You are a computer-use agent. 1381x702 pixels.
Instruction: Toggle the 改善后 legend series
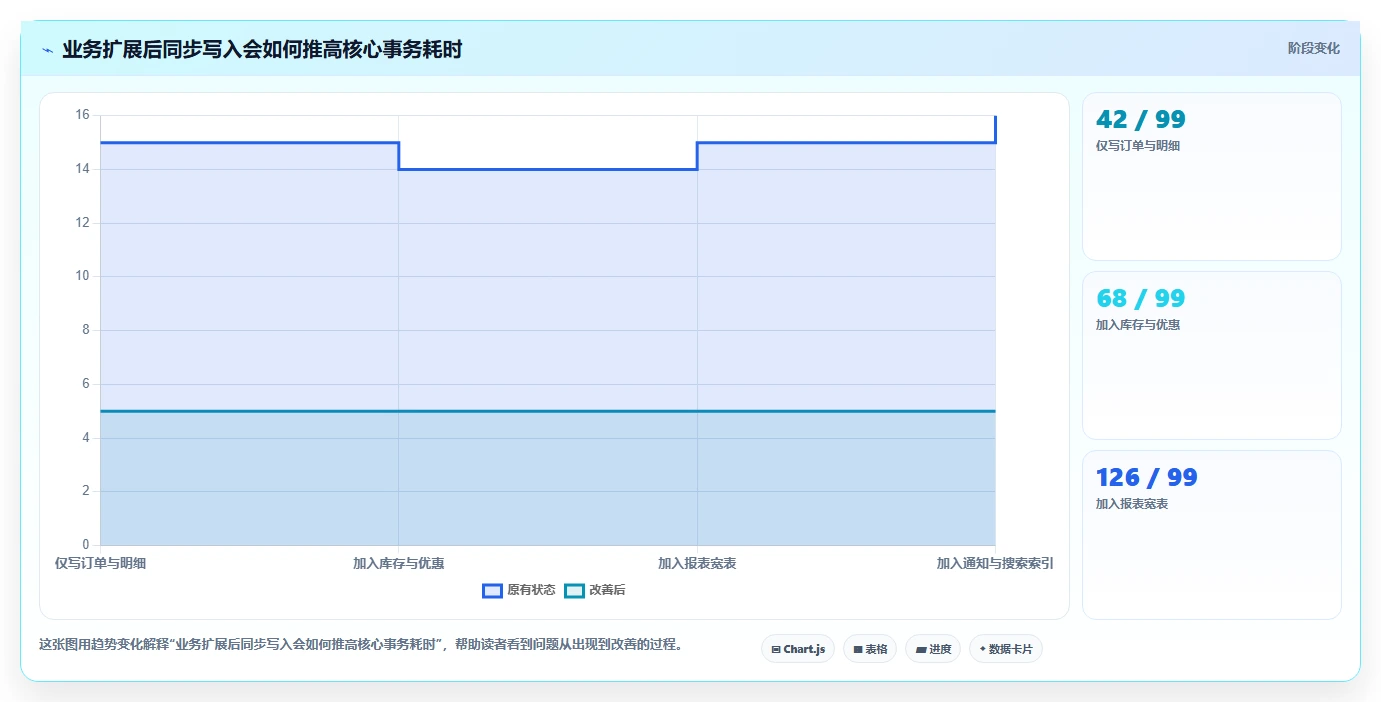coord(595,590)
